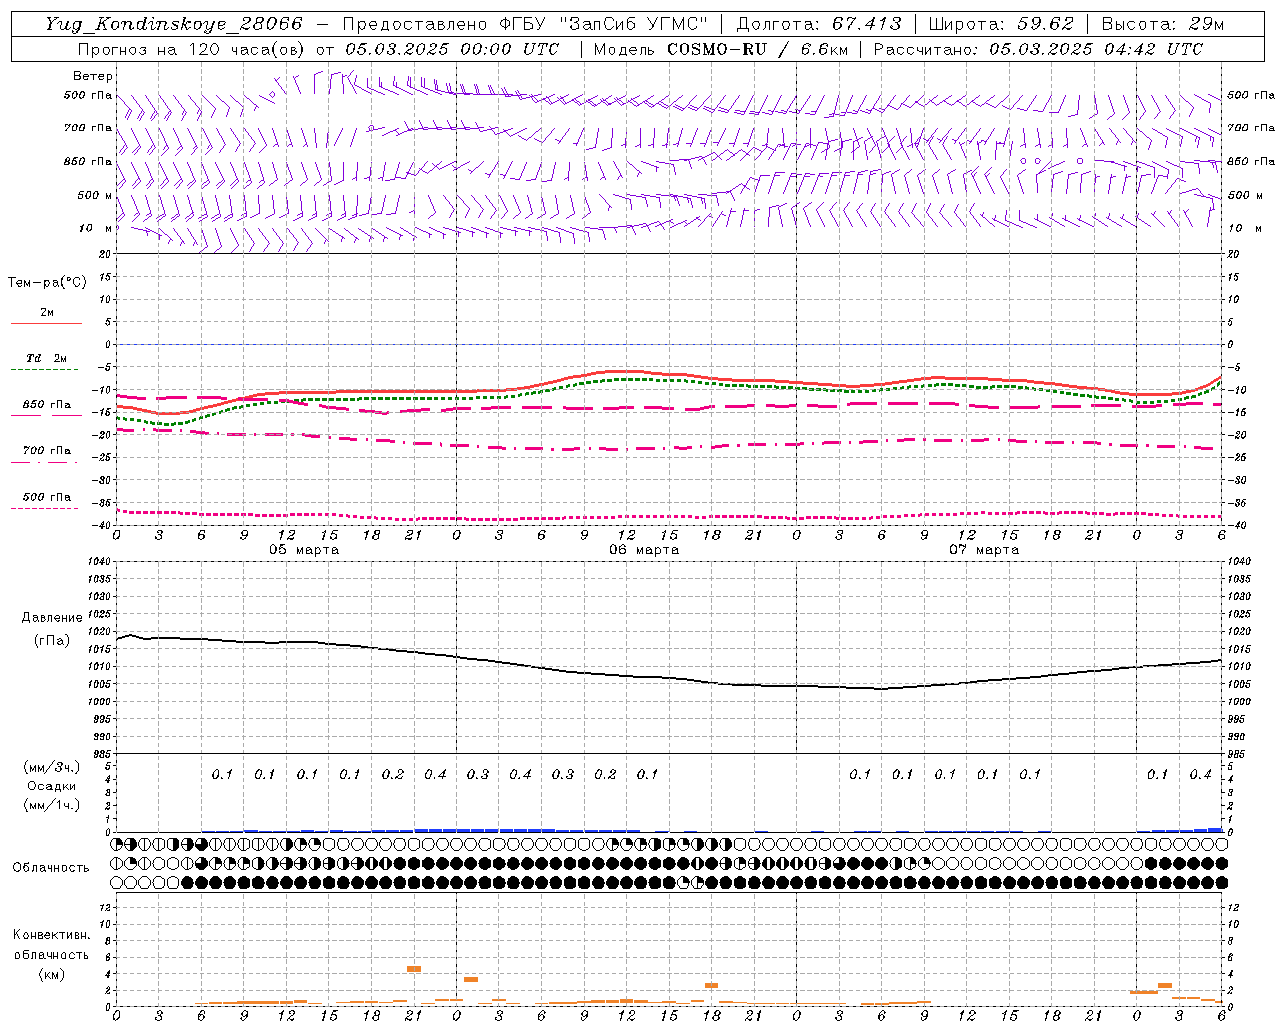Click the Конвективн. label
The width and height of the screenshot is (1280, 1024).
point(51,935)
